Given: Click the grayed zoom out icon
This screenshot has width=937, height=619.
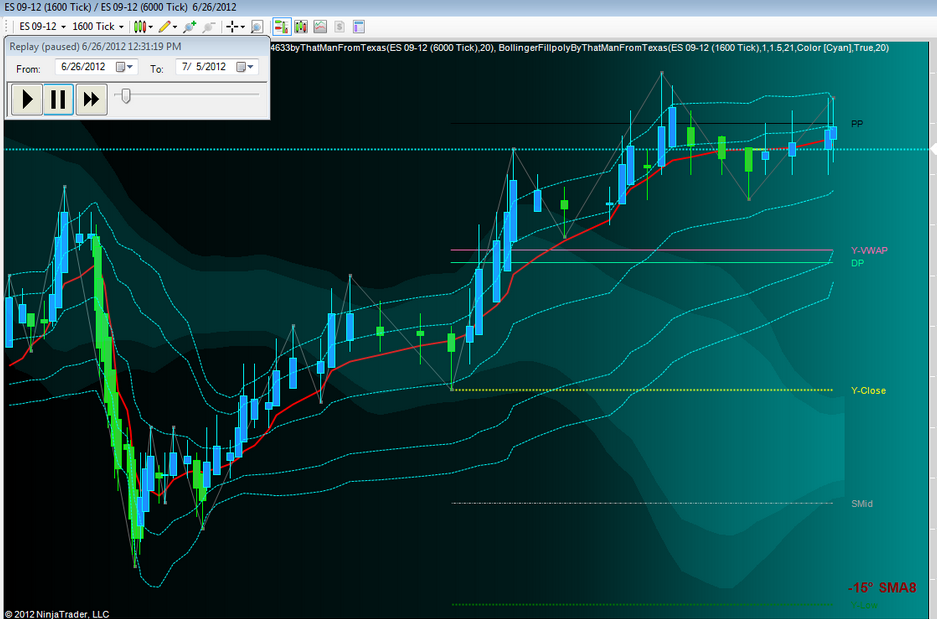Looking at the screenshot, I should 209,26.
